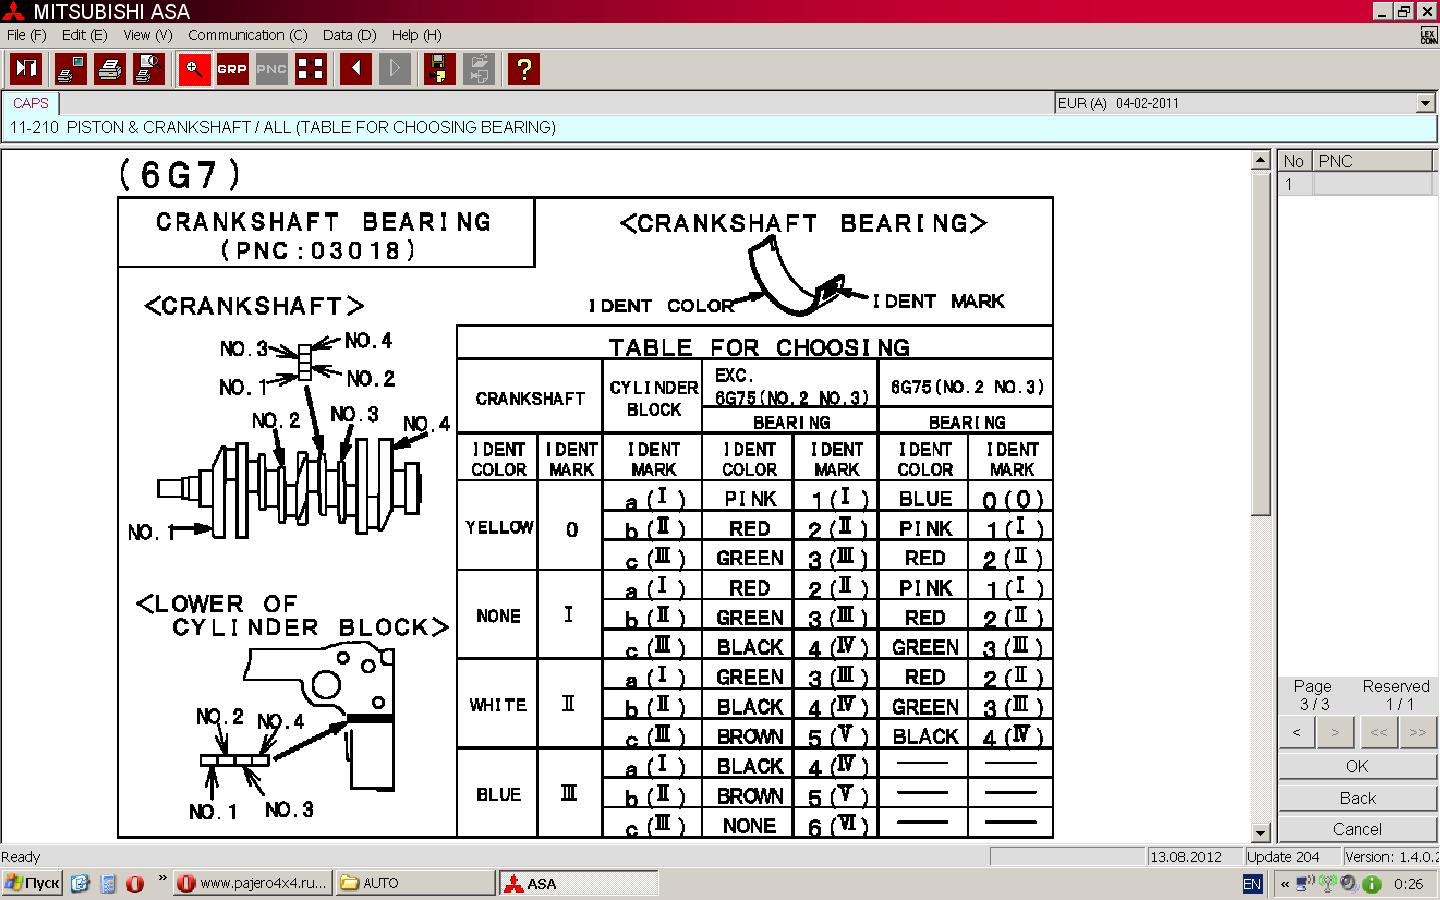Viewport: 1440px width, 900px height.
Task: Select the CAPS tab
Action: [31, 103]
